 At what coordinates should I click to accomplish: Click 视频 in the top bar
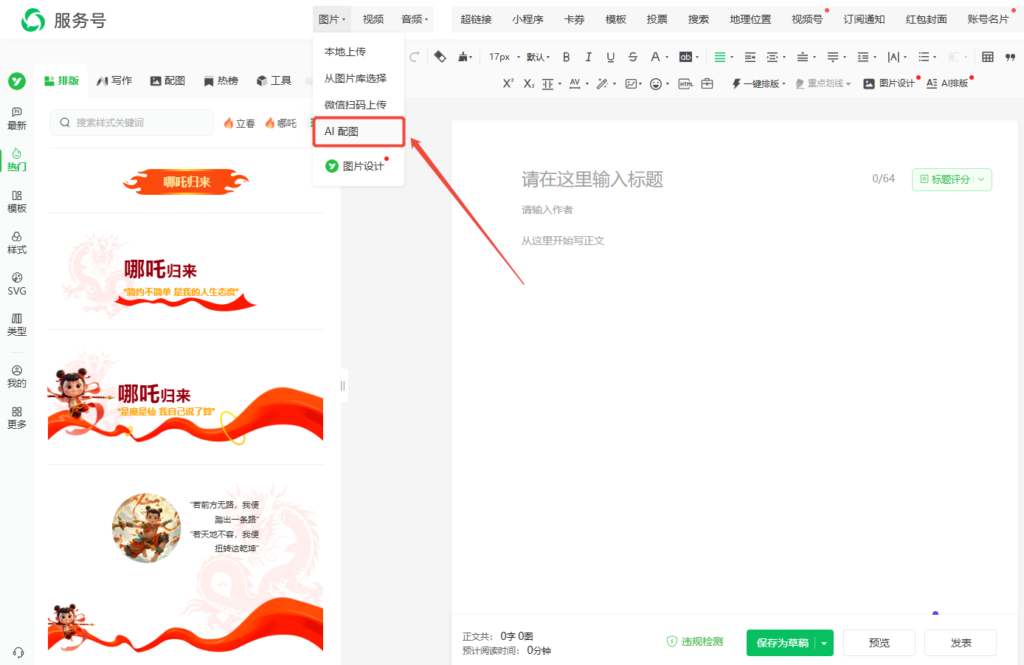point(373,20)
